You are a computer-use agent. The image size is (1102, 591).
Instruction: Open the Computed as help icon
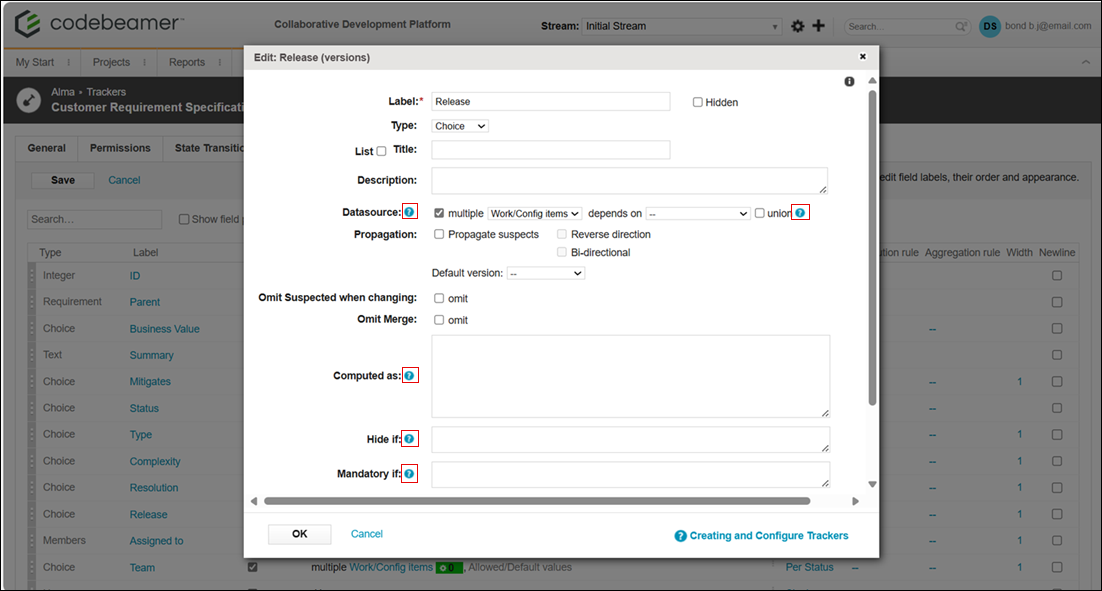tap(409, 375)
